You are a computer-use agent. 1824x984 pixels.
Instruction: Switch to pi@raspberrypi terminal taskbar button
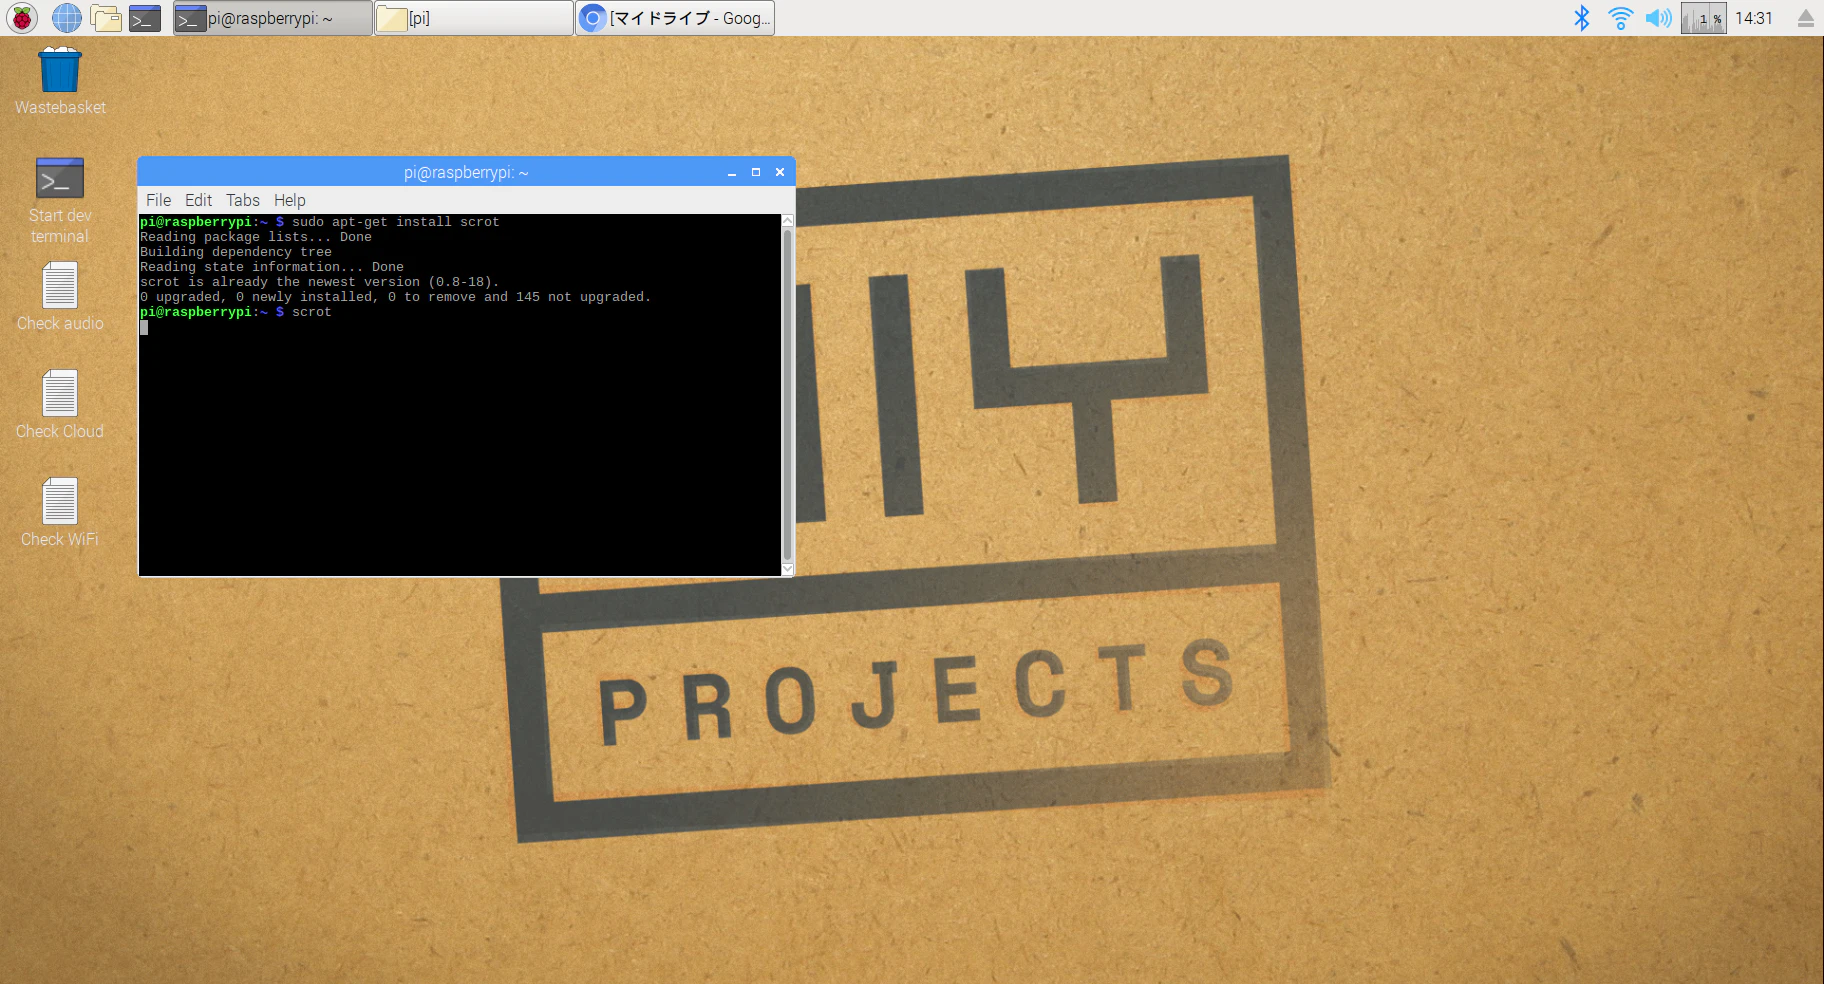pyautogui.click(x=273, y=18)
